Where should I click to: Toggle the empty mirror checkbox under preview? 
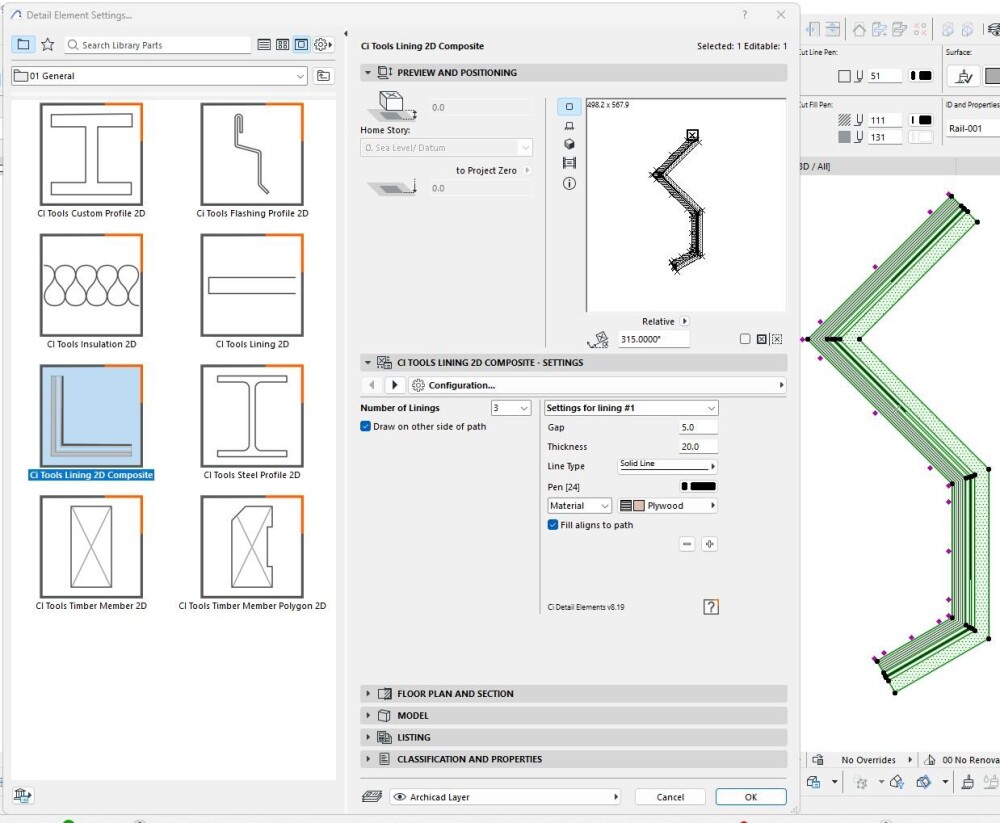745,339
